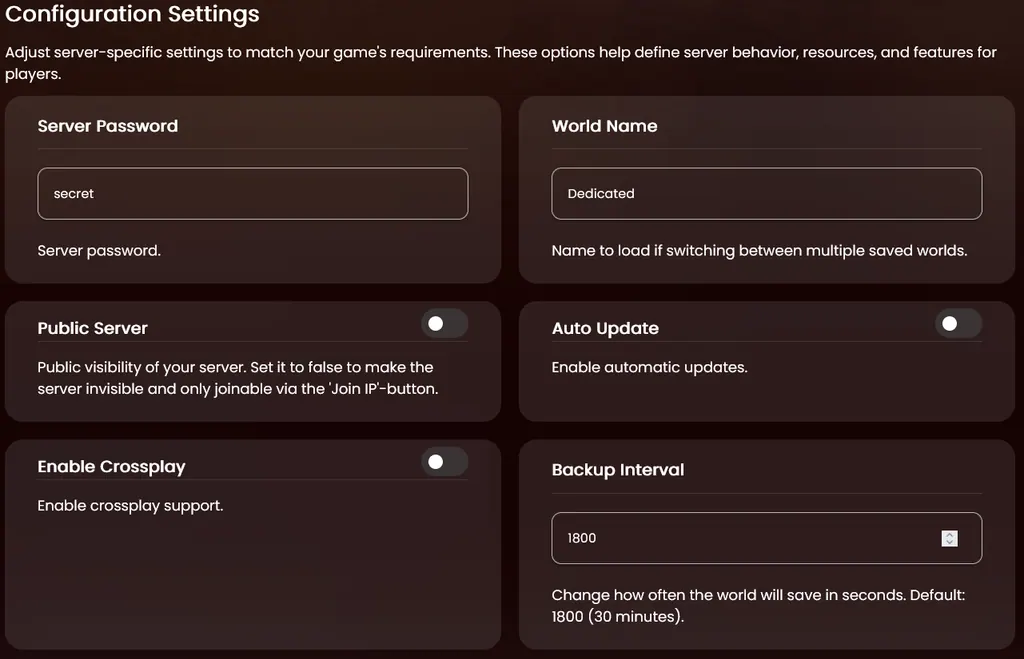Click the Configuration Settings title
This screenshot has width=1024, height=659.
tap(133, 14)
